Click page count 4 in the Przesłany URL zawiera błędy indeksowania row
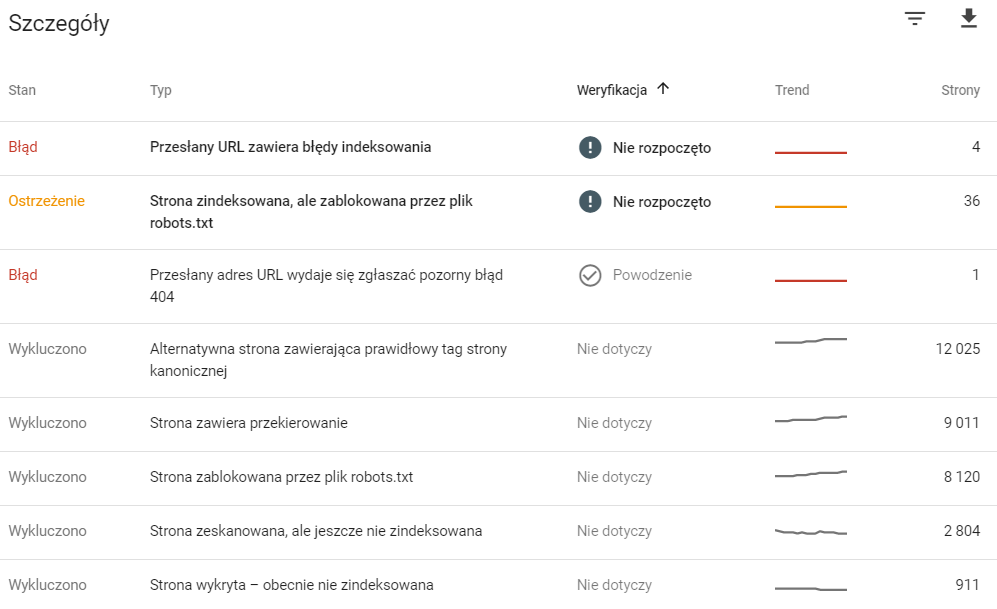The width and height of the screenshot is (997, 609). point(976,147)
